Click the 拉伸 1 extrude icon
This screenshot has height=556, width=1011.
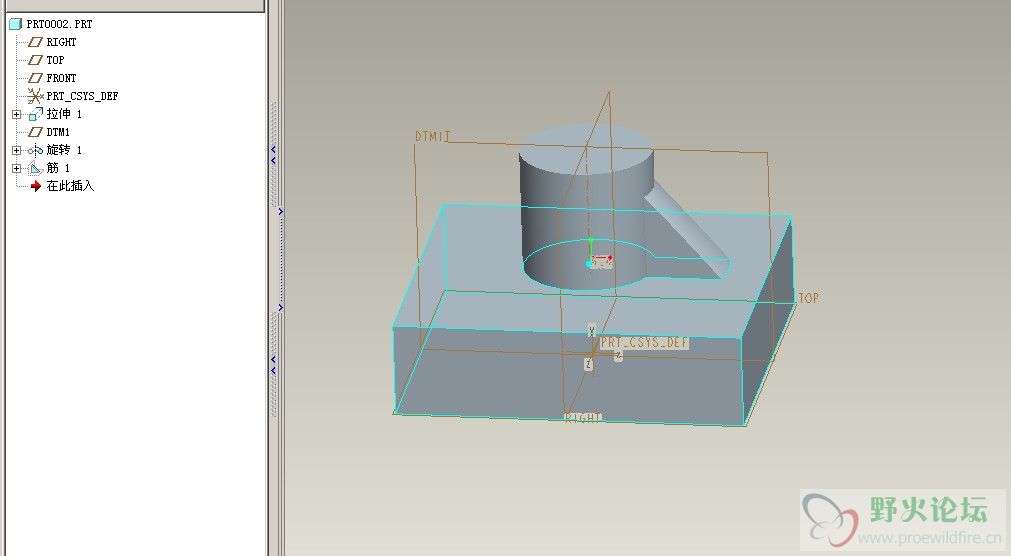click(x=35, y=114)
